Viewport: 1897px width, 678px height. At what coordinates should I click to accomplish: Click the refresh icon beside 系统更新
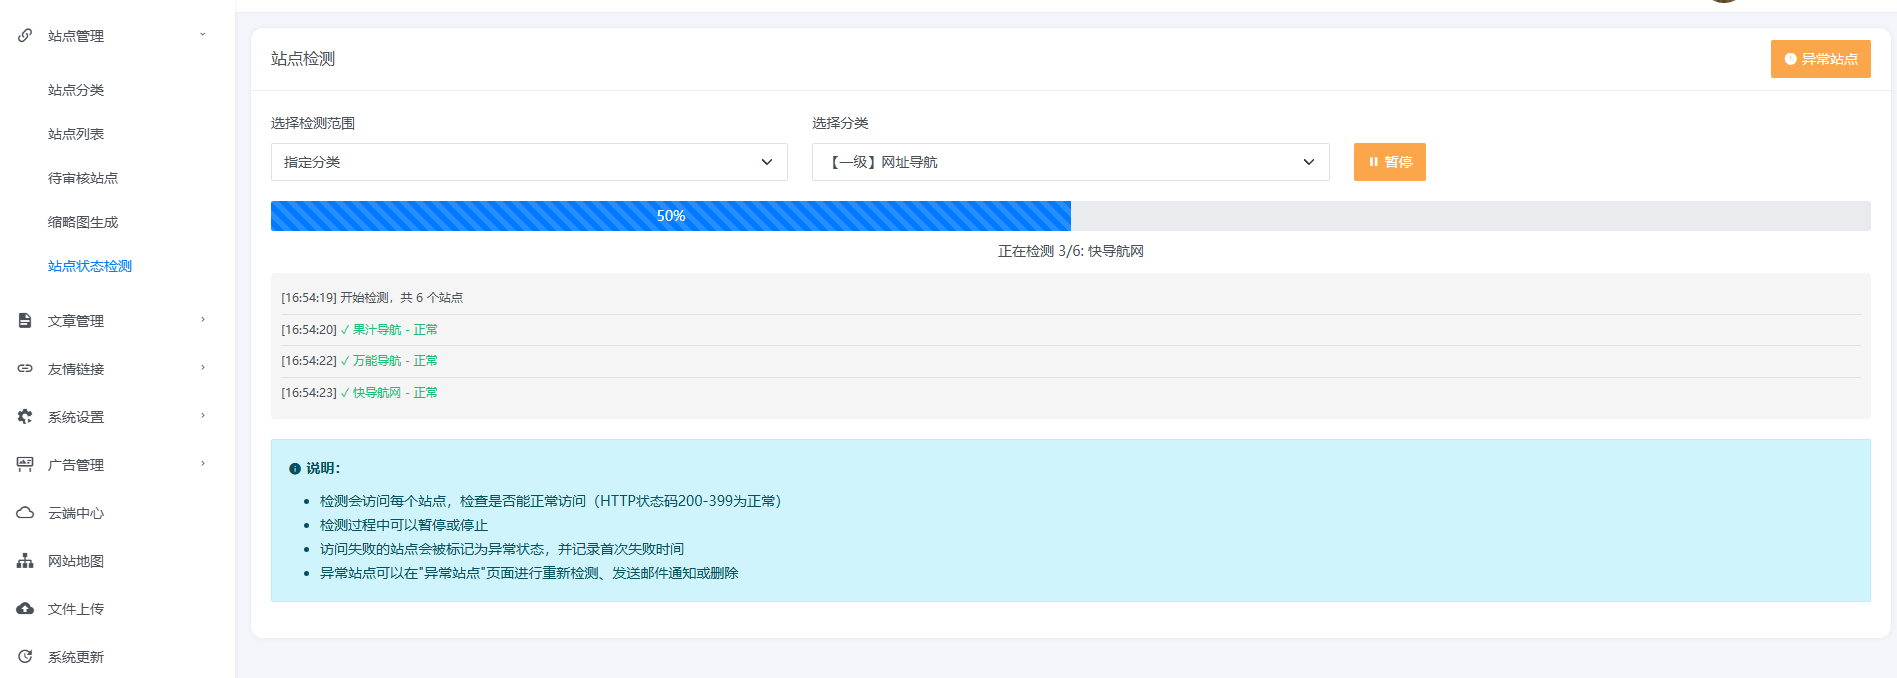coord(25,656)
